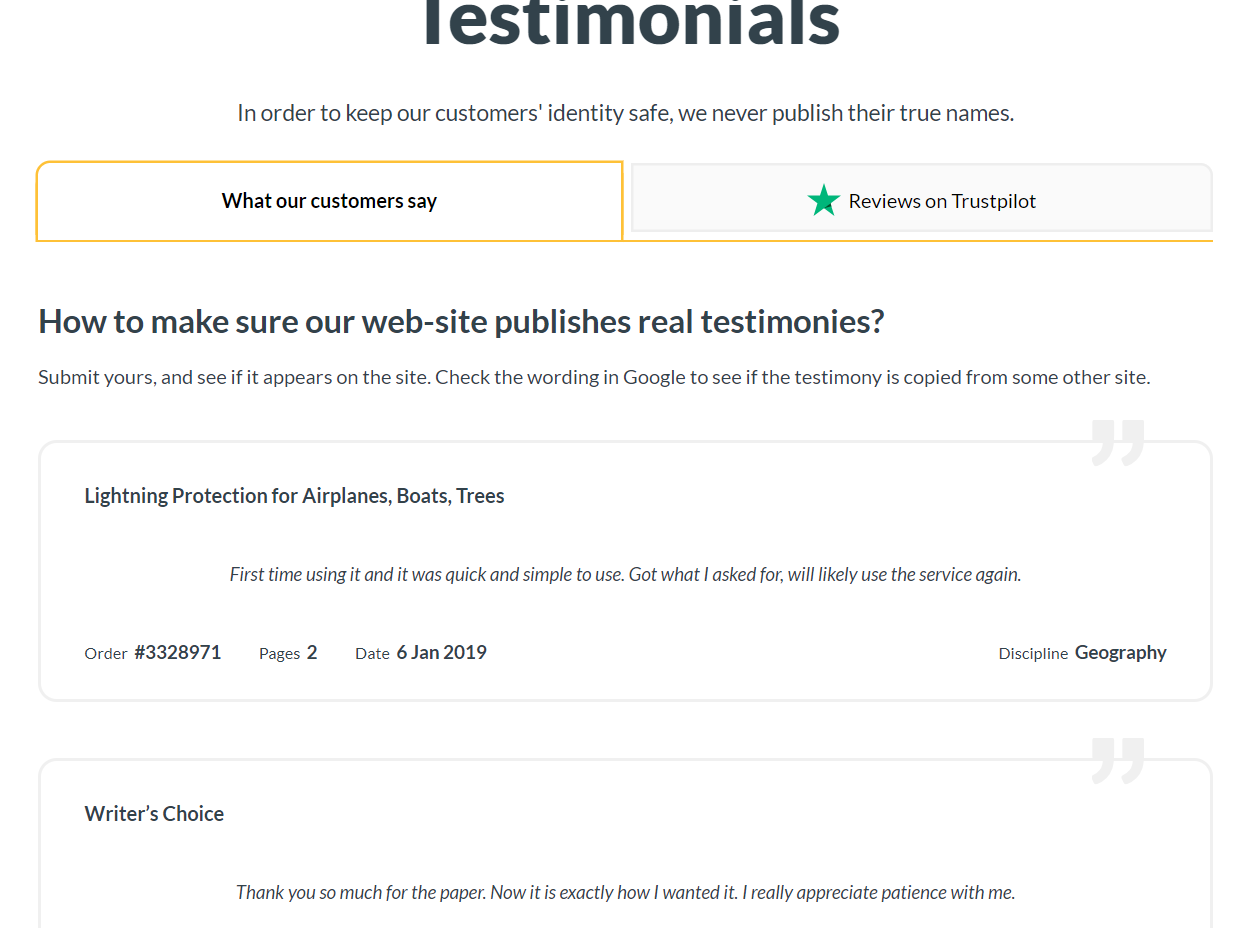Select the What our customers say tab
The width and height of the screenshot is (1237, 928).
coord(329,201)
